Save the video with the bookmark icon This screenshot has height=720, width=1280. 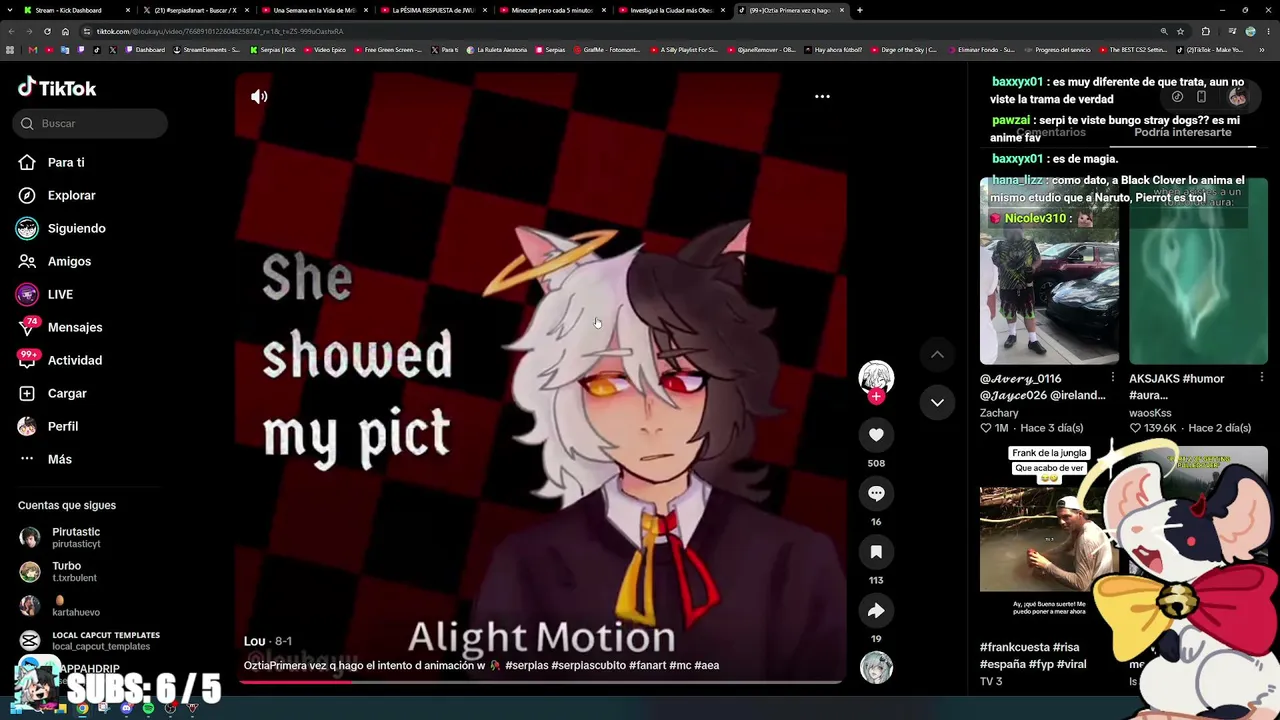[876, 552]
